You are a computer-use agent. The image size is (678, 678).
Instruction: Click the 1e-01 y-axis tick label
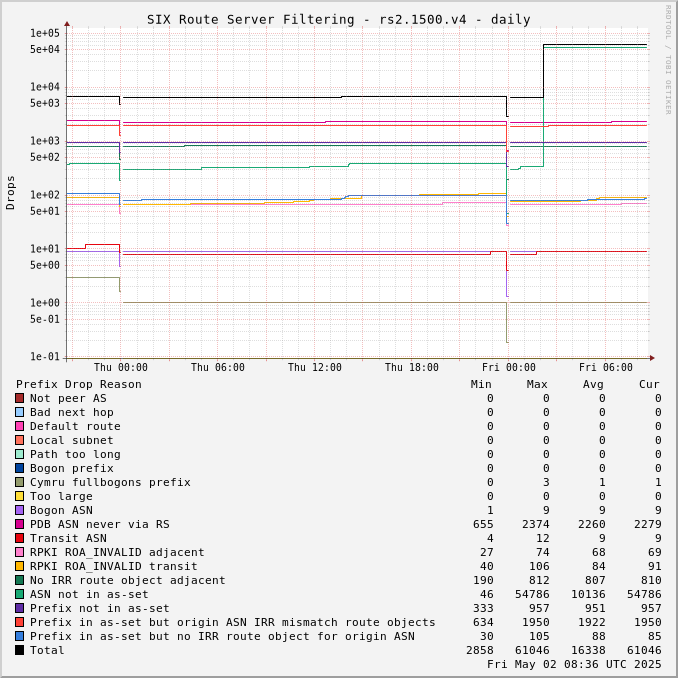tap(45, 357)
